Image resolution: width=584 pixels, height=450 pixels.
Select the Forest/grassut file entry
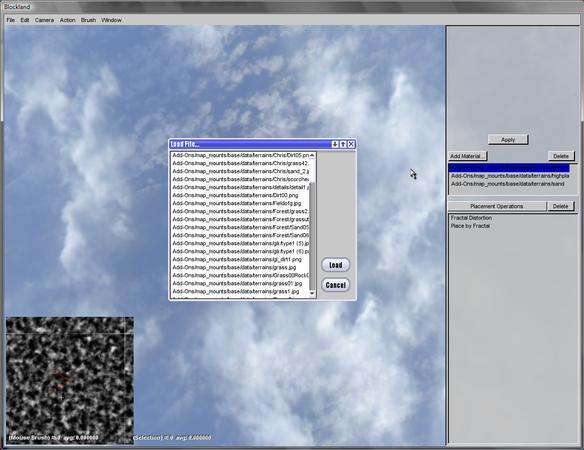pos(241,219)
